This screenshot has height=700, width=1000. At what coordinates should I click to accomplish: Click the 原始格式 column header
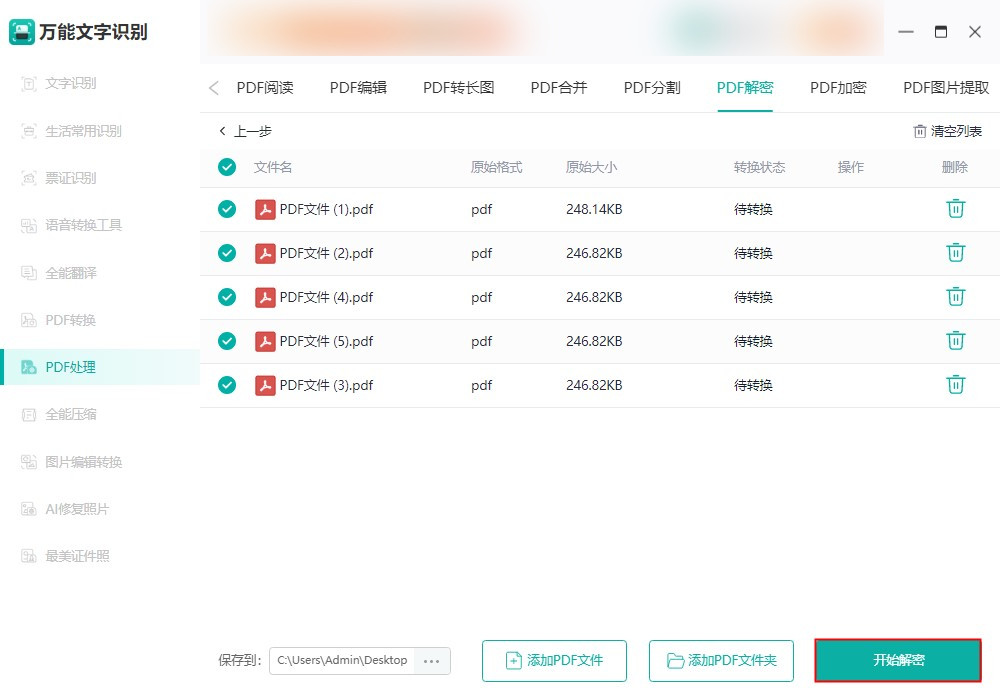coord(497,167)
